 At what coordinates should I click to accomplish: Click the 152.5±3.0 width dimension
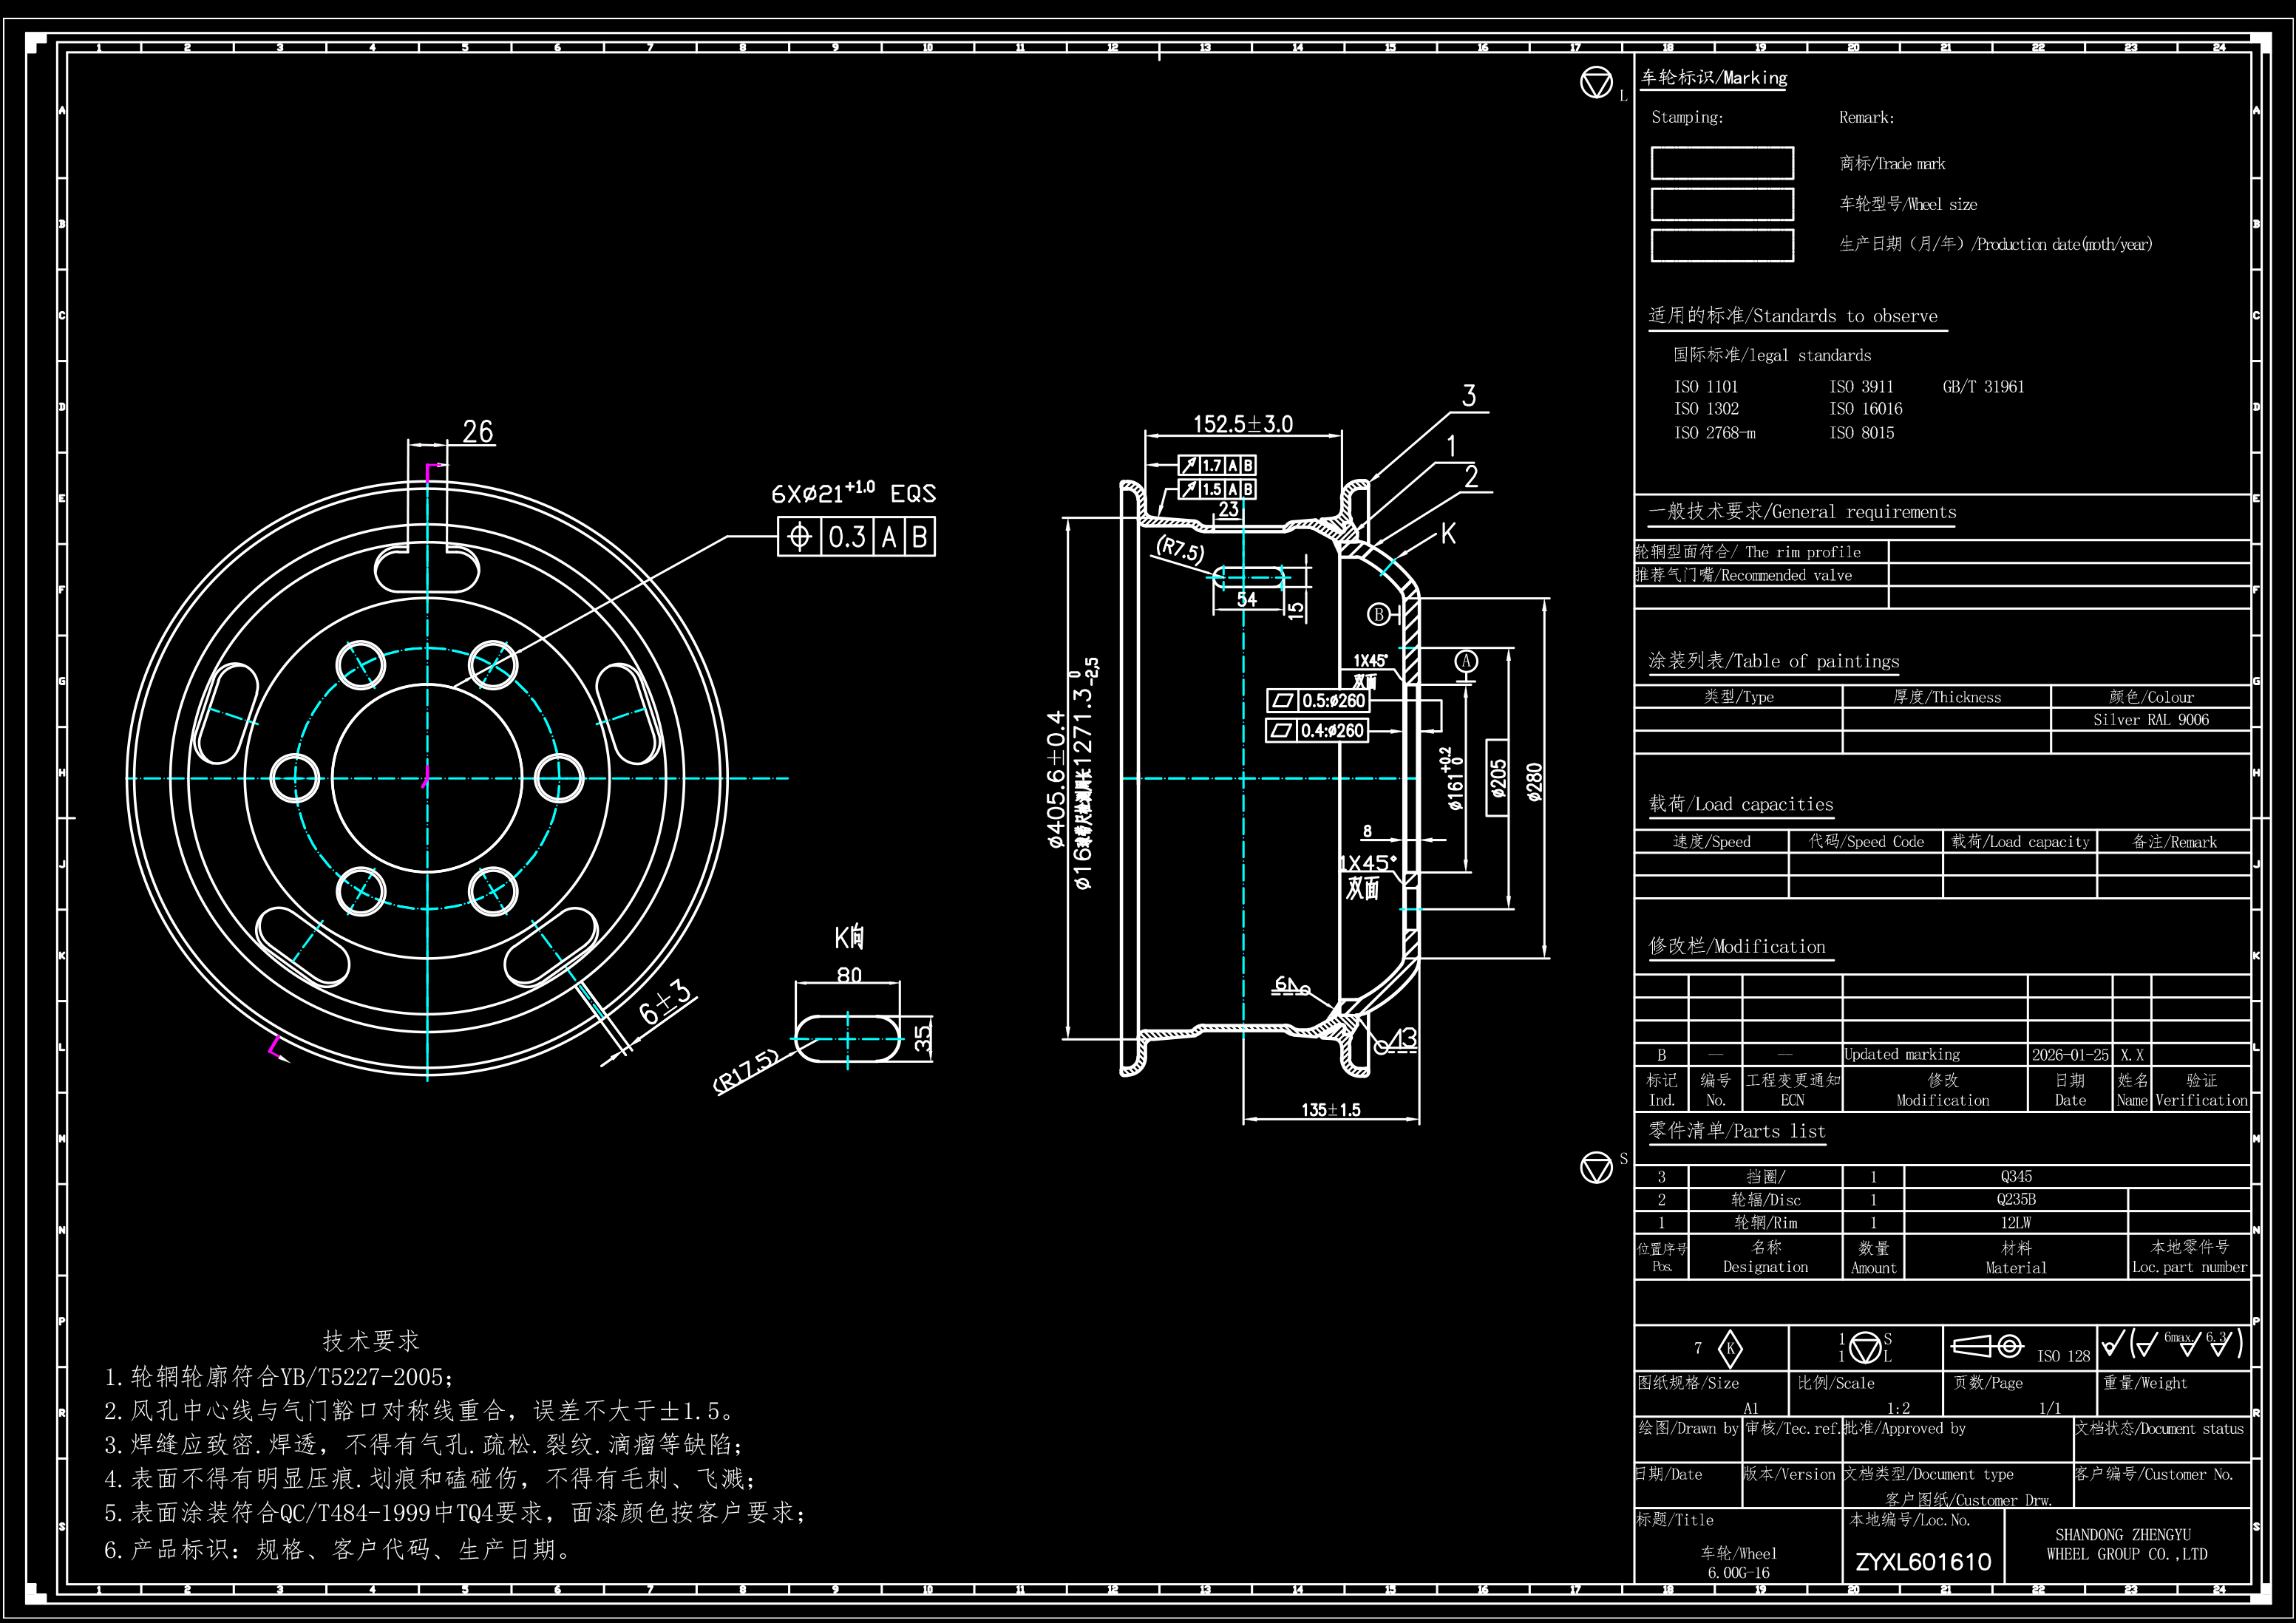click(1243, 424)
